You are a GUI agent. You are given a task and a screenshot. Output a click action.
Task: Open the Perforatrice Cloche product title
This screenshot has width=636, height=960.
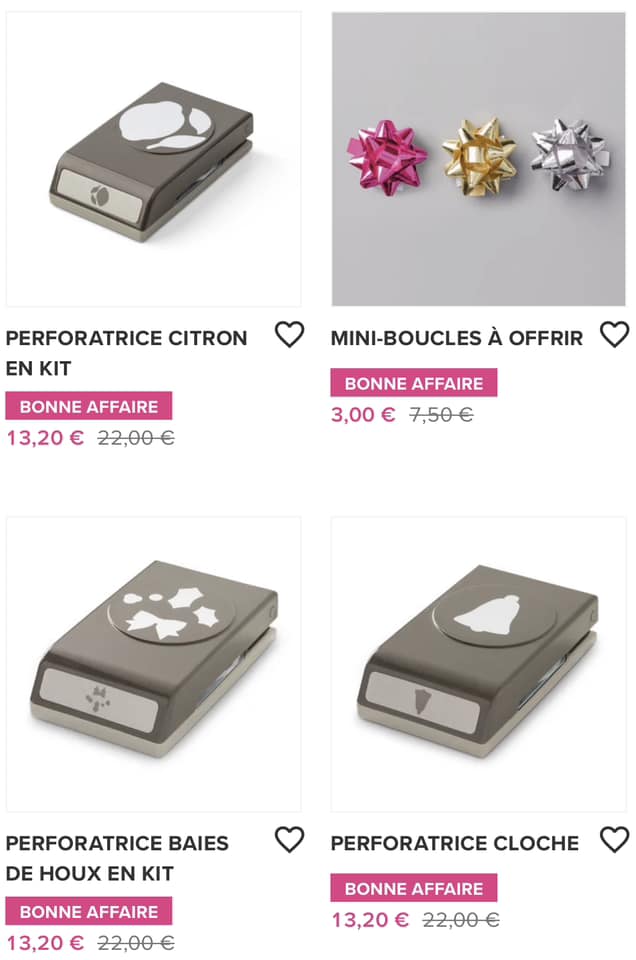coord(455,843)
